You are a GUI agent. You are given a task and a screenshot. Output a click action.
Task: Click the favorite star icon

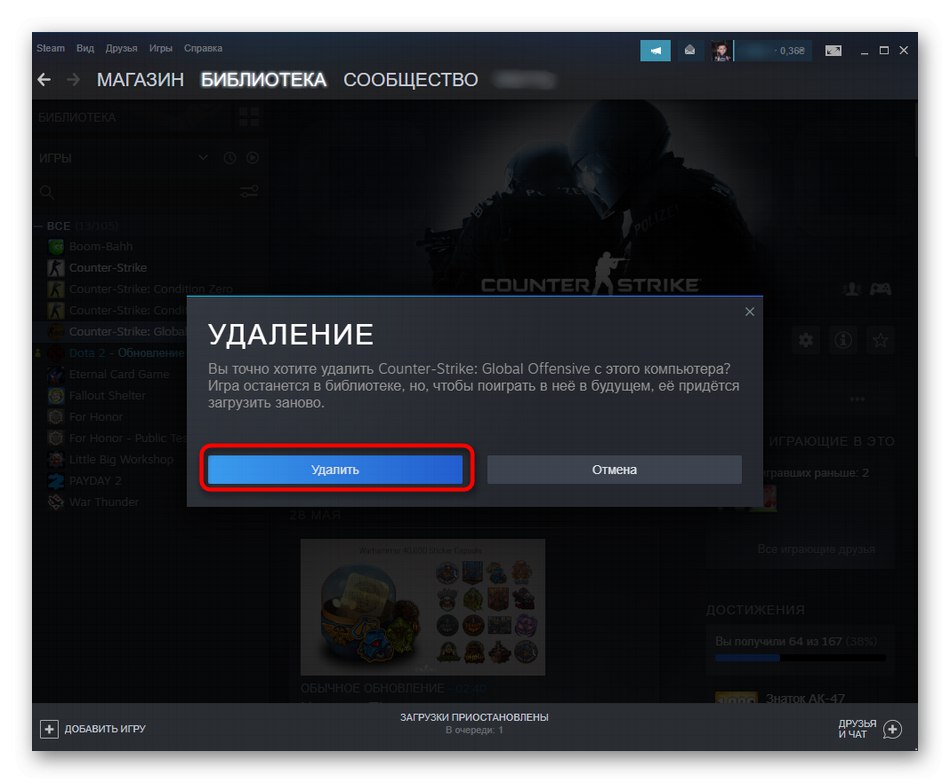tap(880, 340)
